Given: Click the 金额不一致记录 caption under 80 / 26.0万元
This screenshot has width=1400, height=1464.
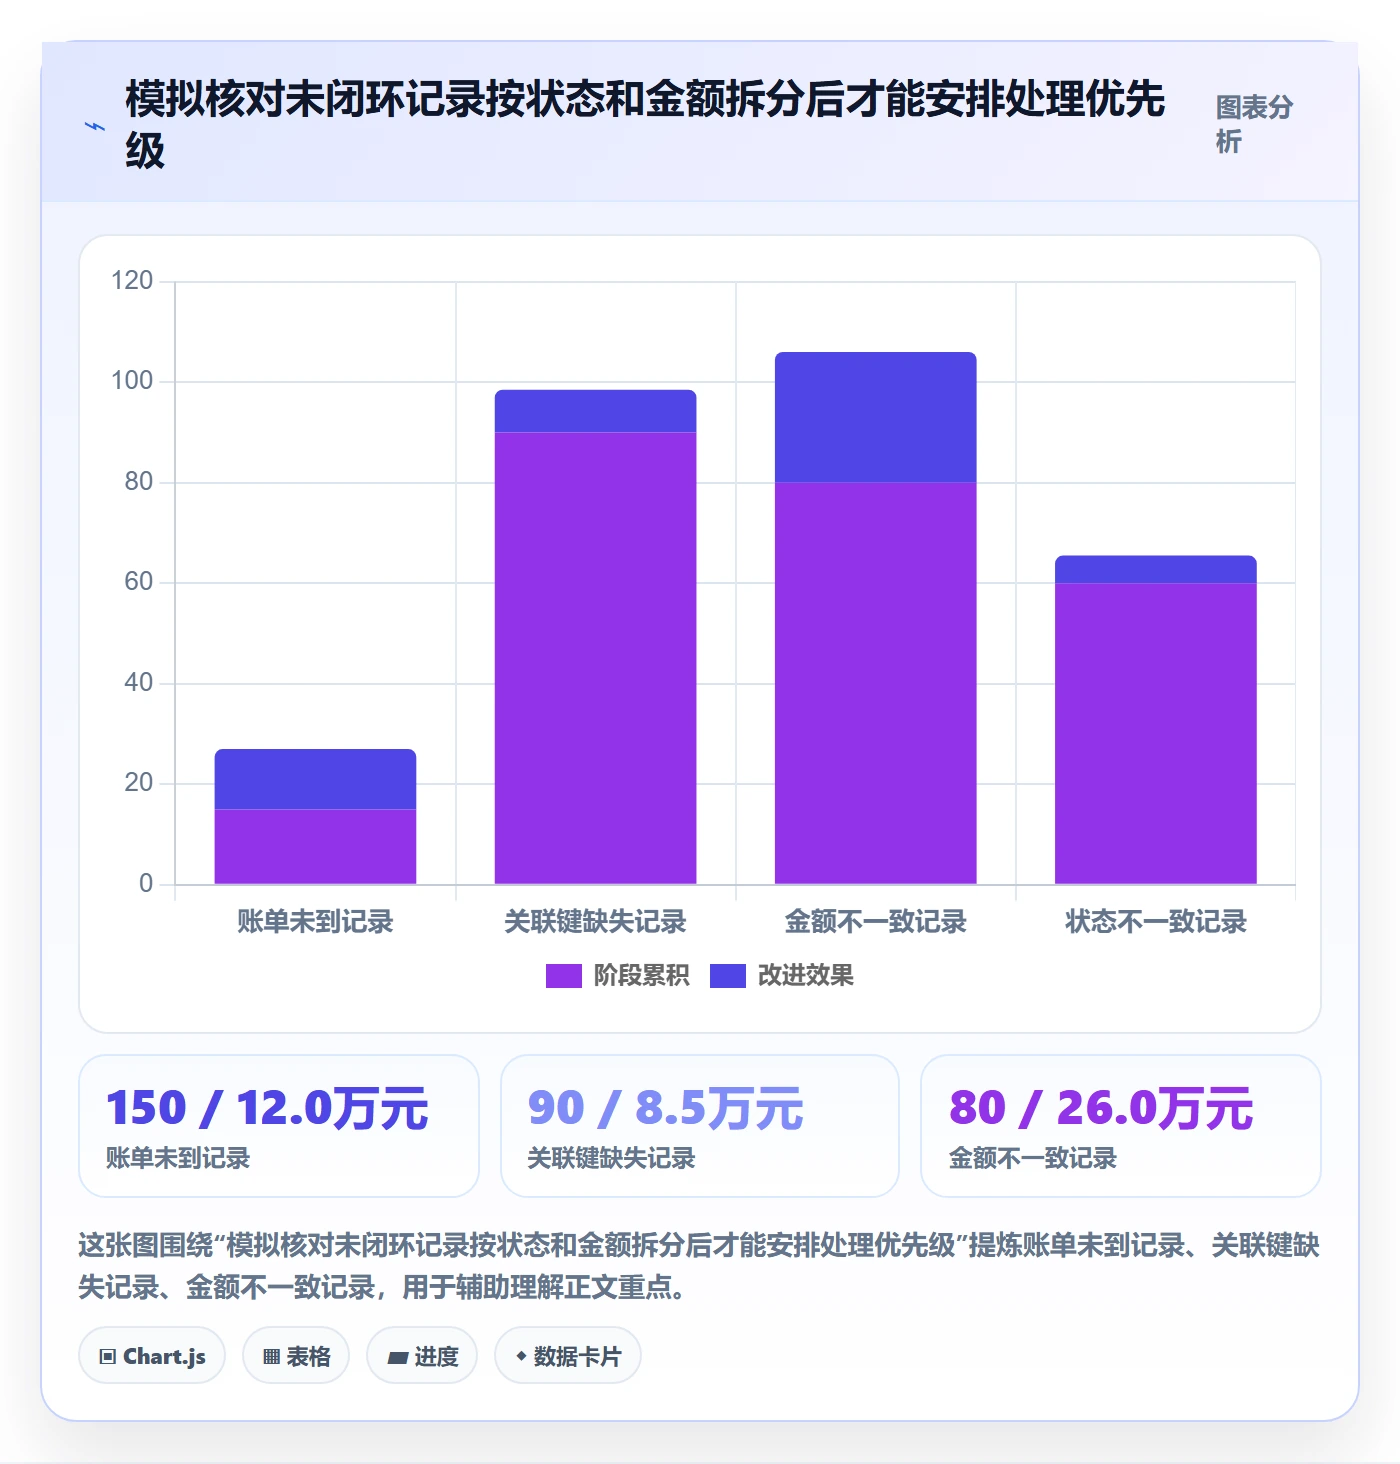Looking at the screenshot, I should point(1033,1159).
